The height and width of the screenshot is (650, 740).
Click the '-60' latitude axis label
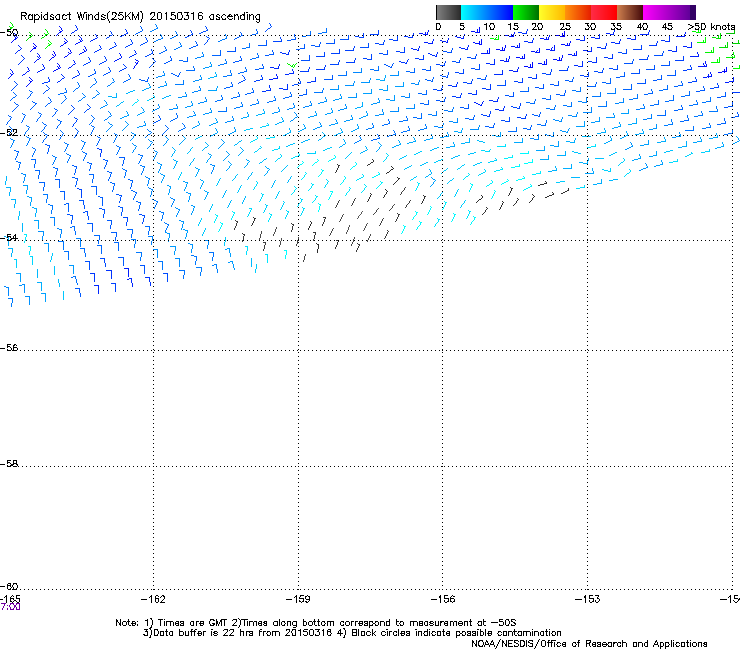(9, 586)
